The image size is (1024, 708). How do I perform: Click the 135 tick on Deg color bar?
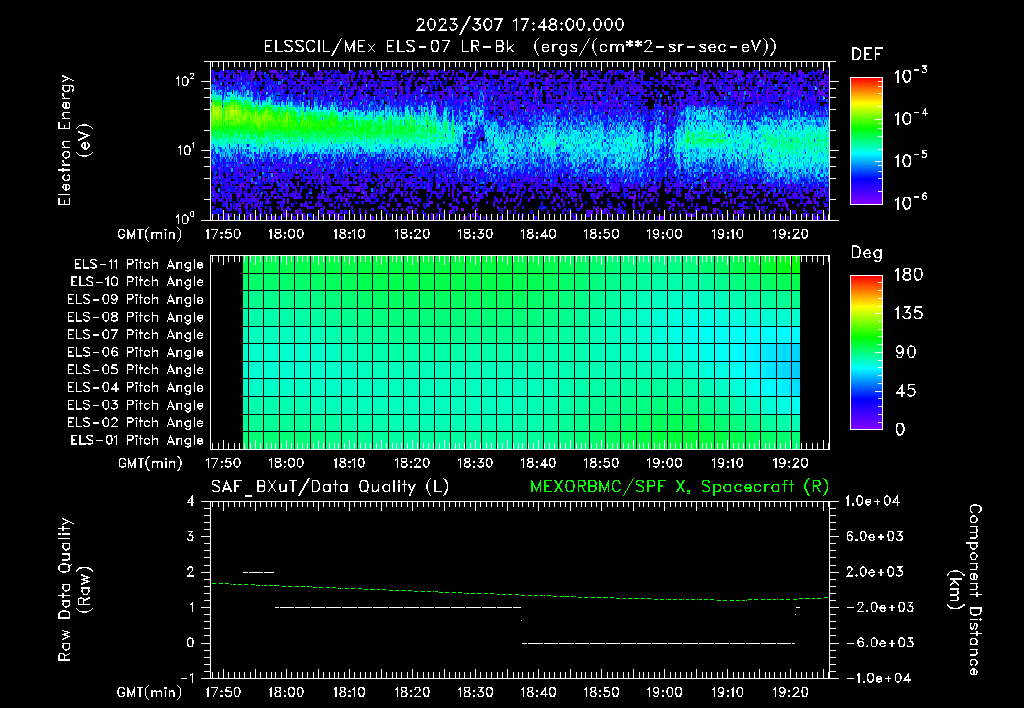tap(908, 314)
